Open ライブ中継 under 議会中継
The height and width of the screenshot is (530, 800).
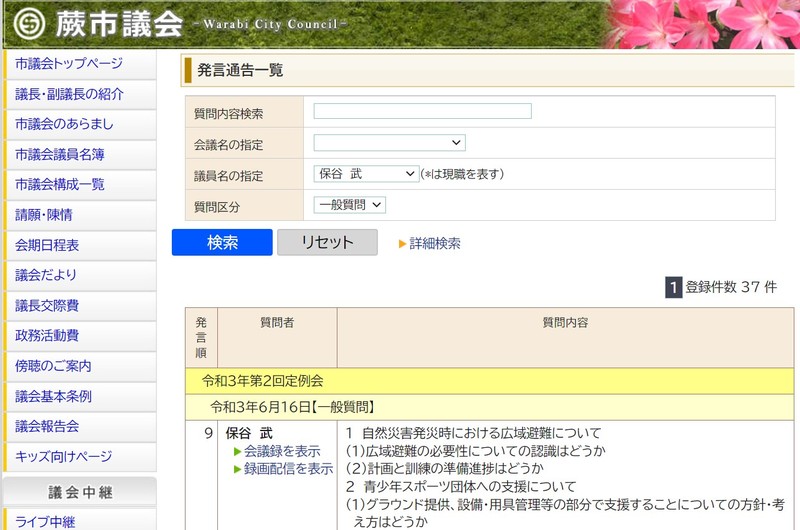(45, 521)
